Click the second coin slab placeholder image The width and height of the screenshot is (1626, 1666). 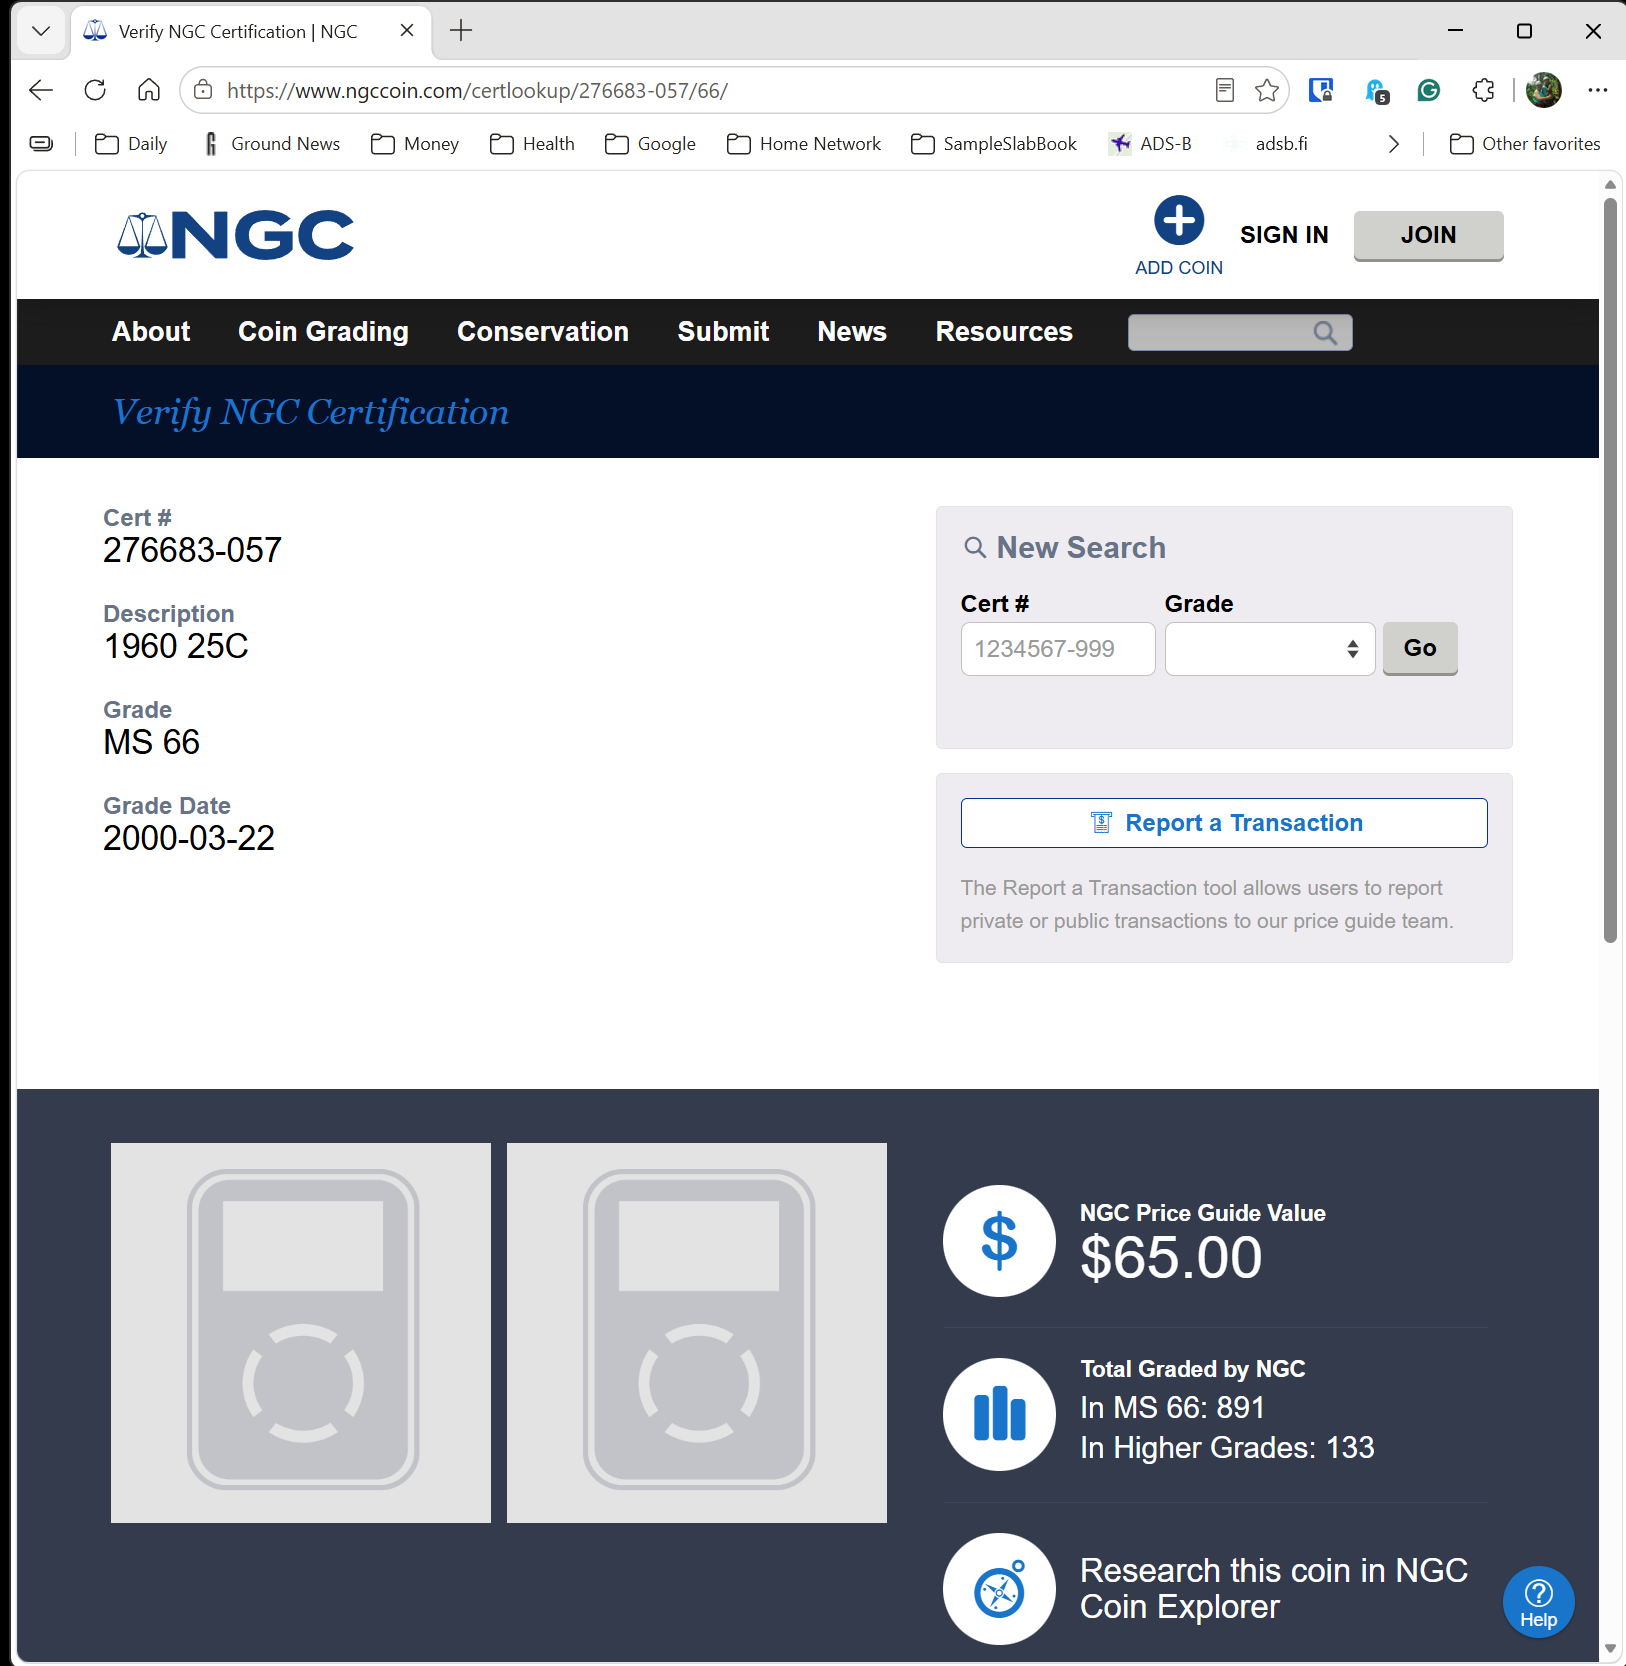[x=697, y=1333]
